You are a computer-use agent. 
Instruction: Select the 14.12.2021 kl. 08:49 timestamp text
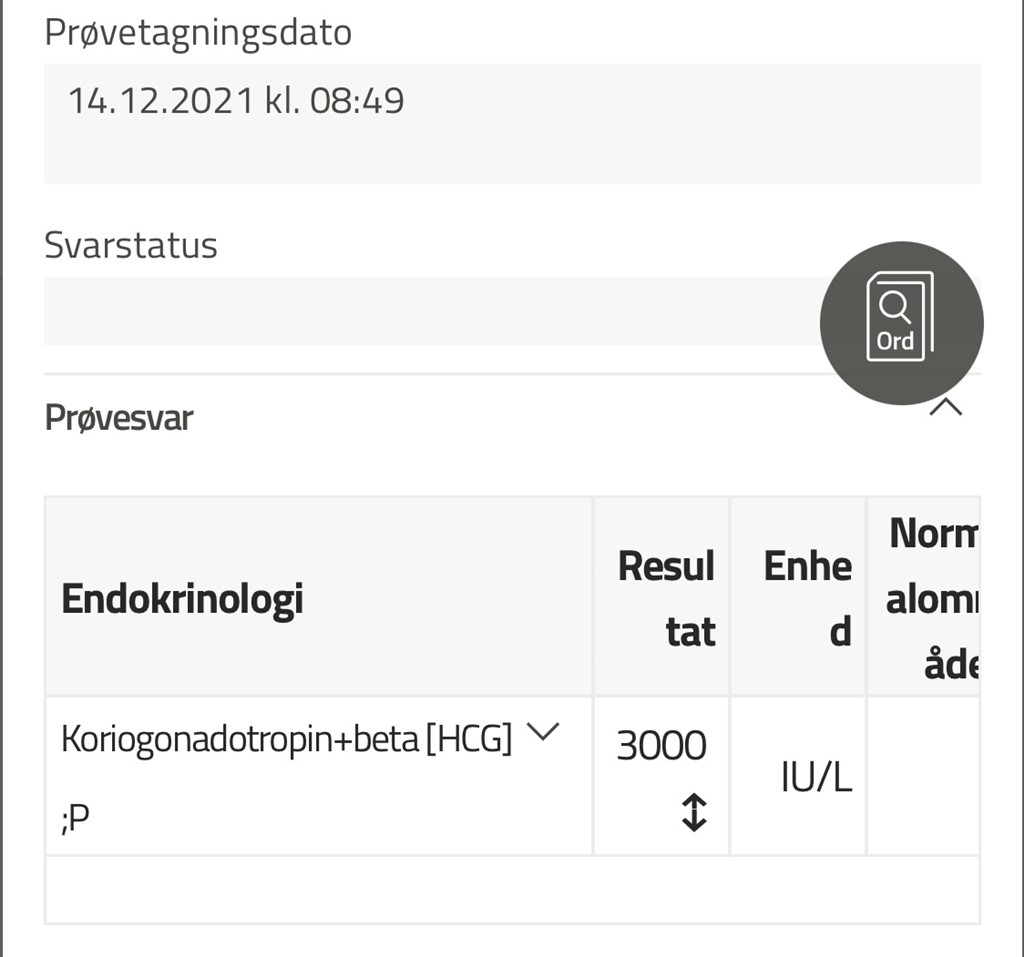click(236, 101)
